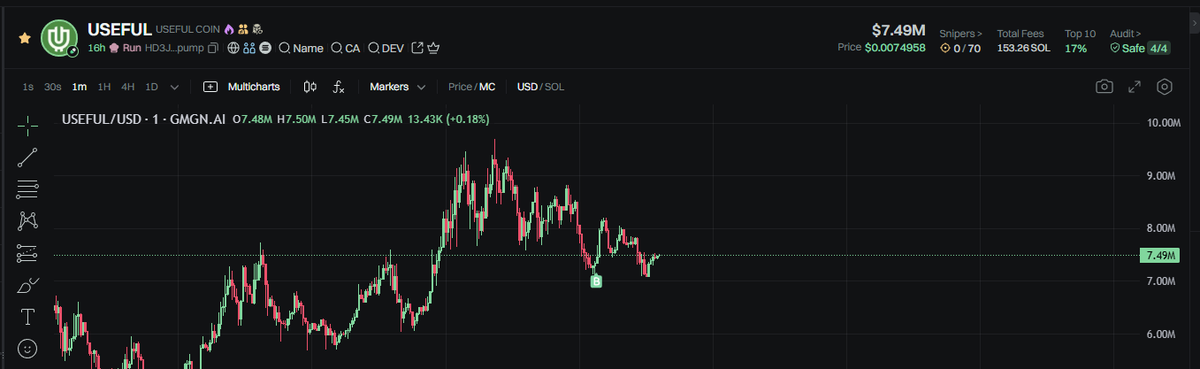
Task: Open the candlestick chart type selector
Action: (x=310, y=87)
